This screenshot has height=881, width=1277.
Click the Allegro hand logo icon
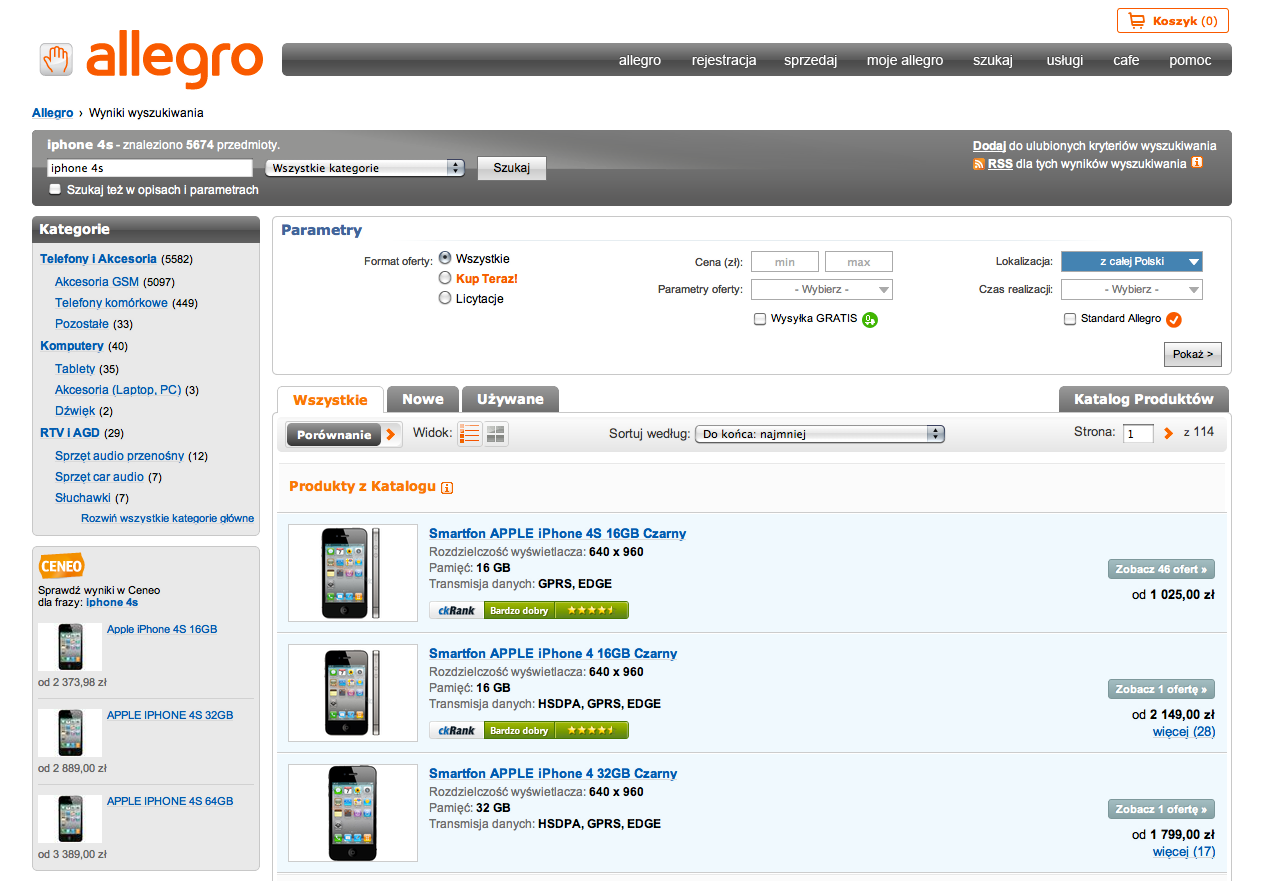(57, 59)
